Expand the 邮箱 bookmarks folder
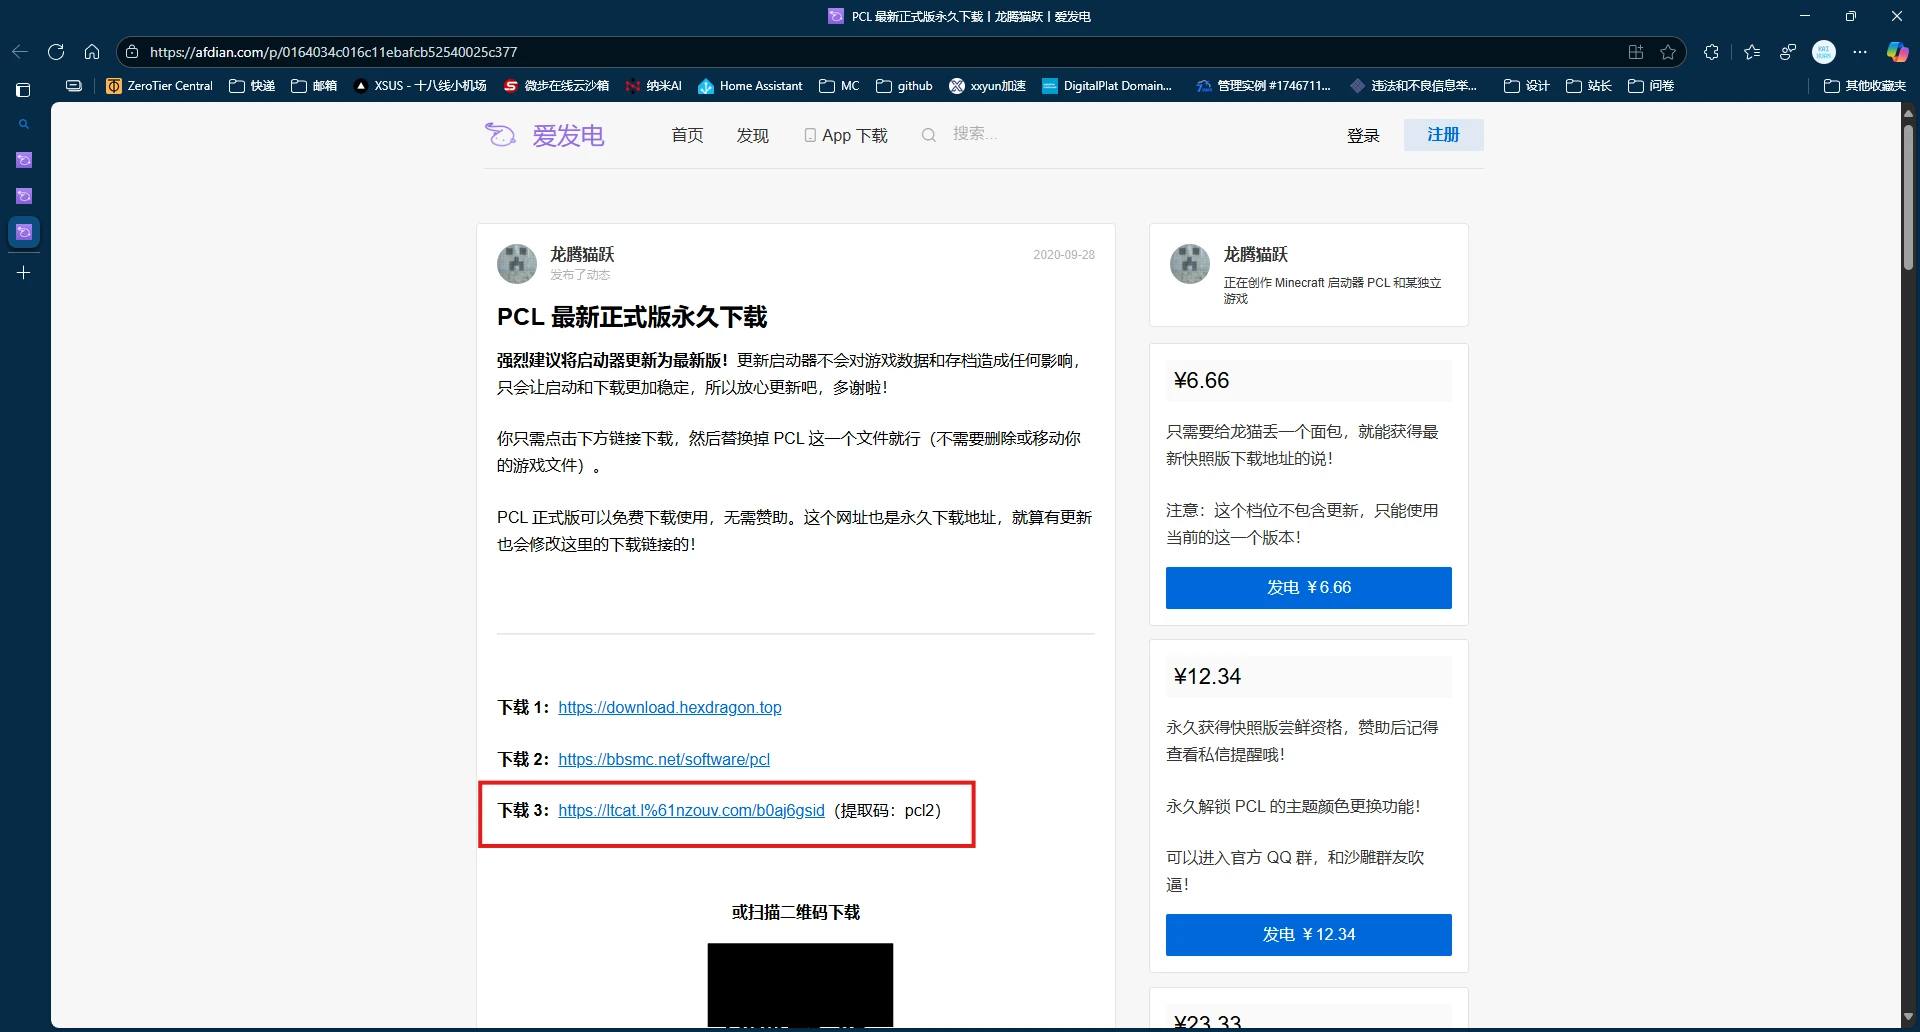The width and height of the screenshot is (1920, 1032). pos(314,86)
